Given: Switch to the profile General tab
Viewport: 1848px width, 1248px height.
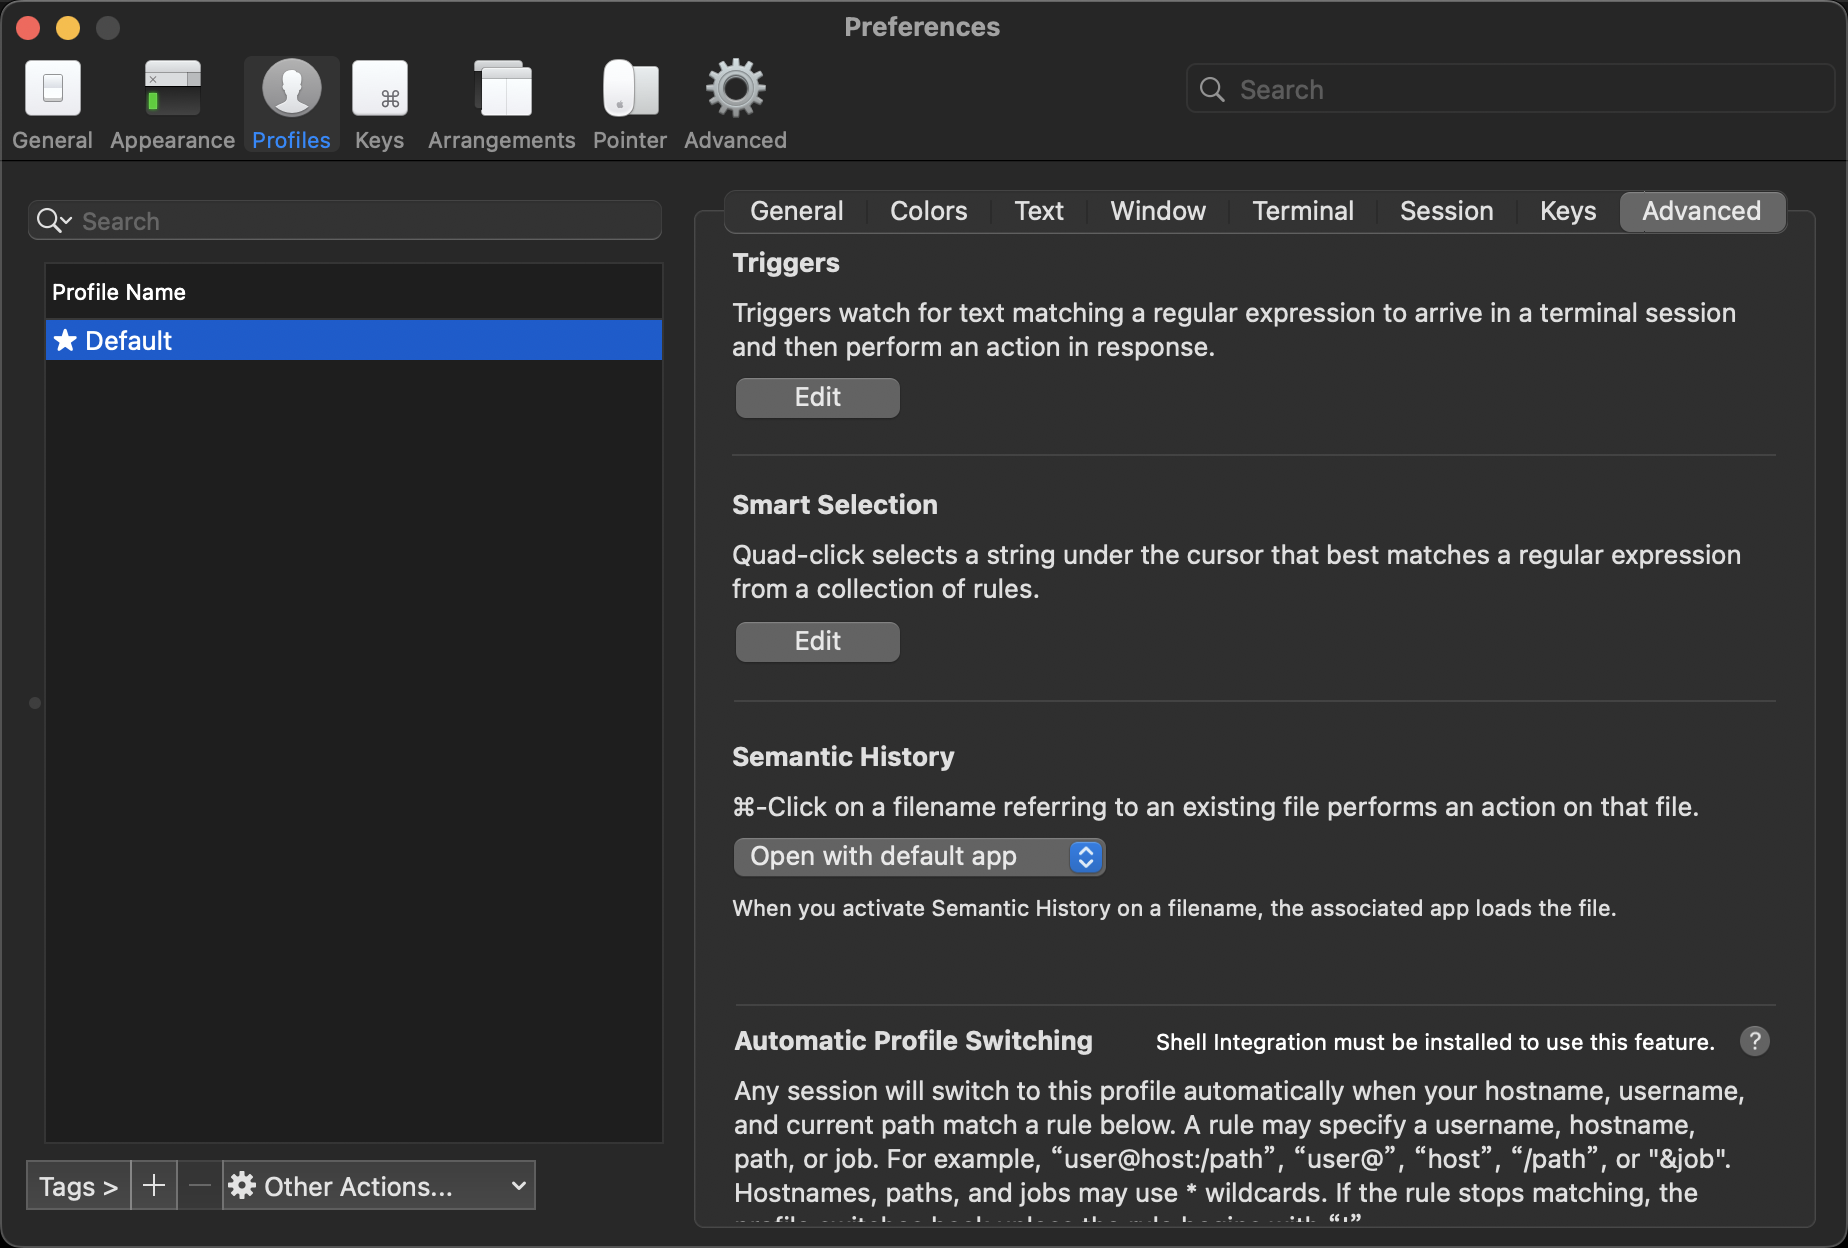Looking at the screenshot, I should tap(797, 211).
